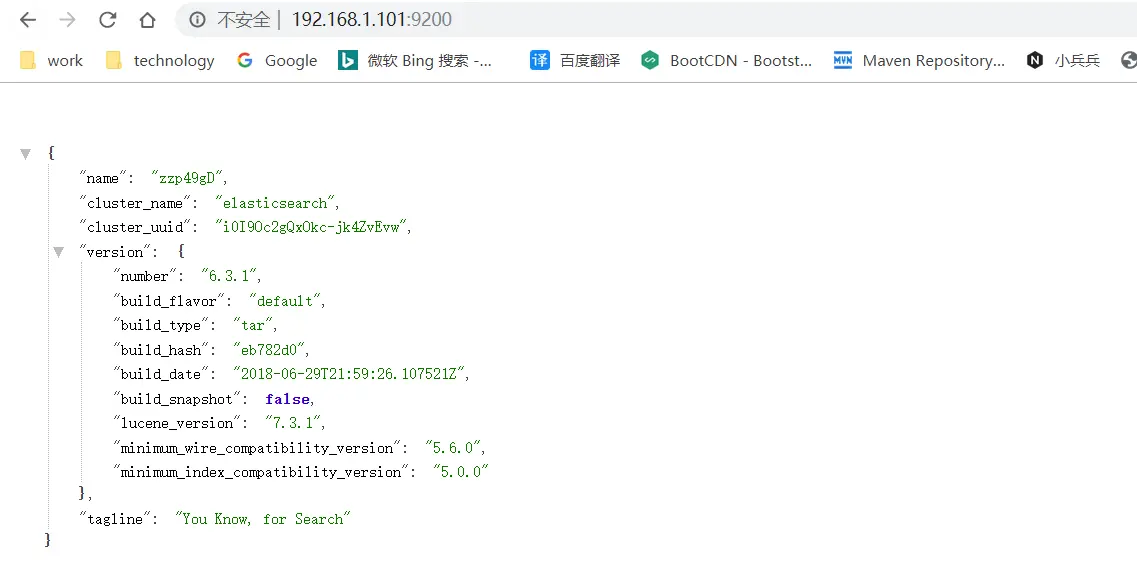Click the "build_type" key
The width and height of the screenshot is (1137, 567).
[x=163, y=326]
